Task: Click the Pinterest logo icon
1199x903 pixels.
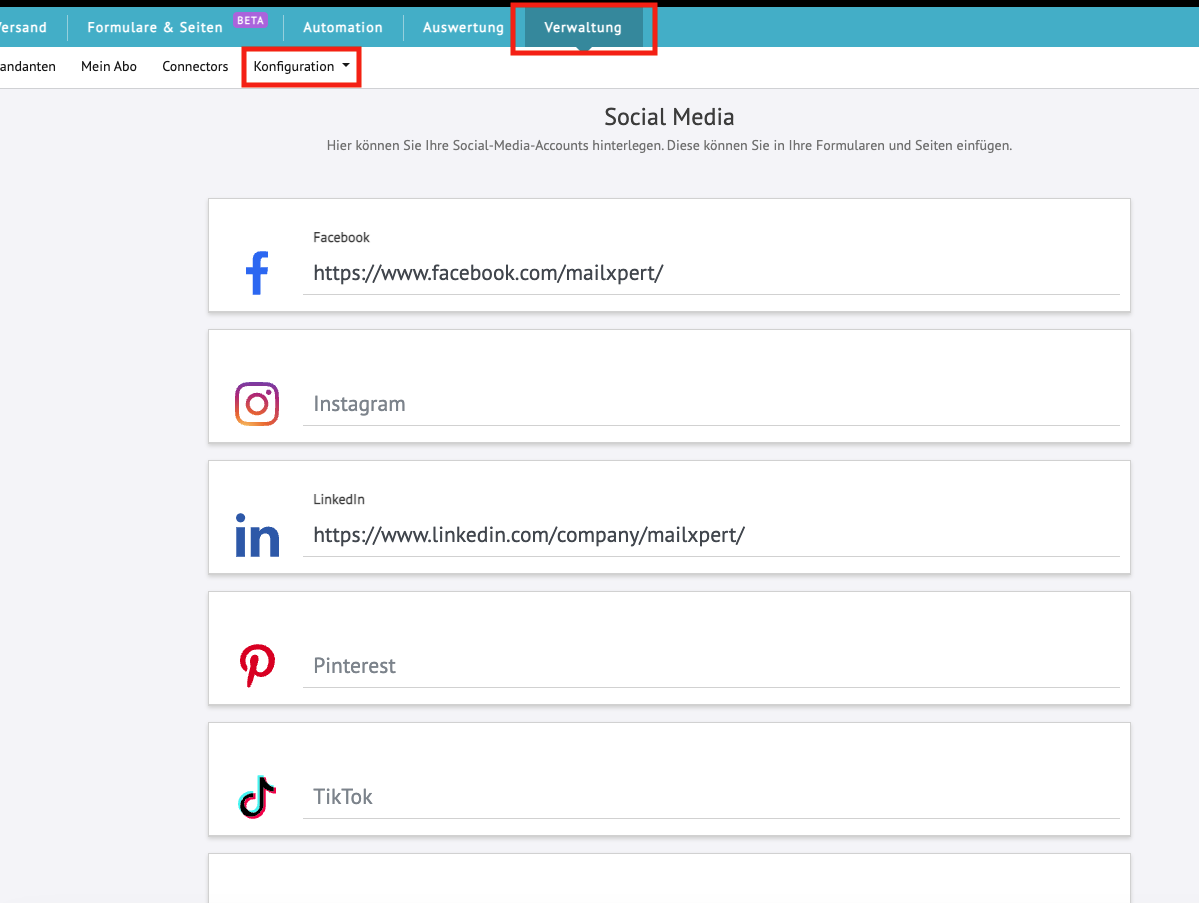Action: (257, 666)
